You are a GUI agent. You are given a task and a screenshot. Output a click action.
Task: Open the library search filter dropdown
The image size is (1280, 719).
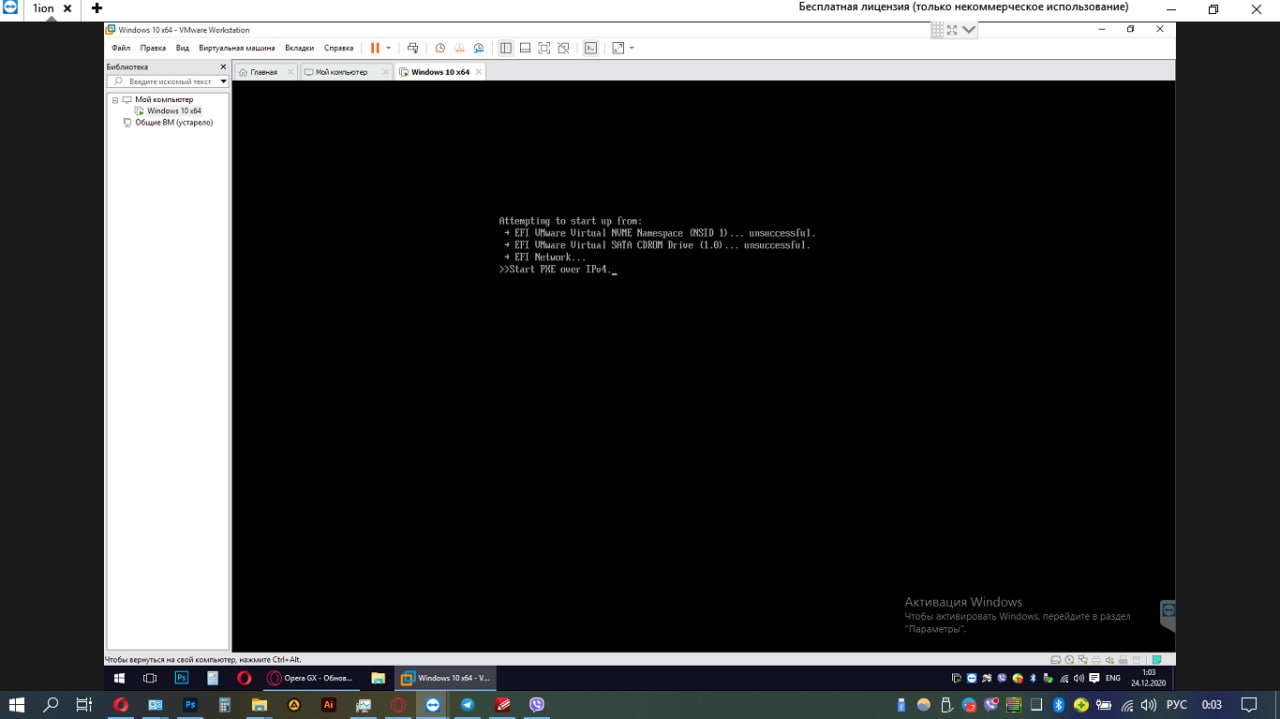pyautogui.click(x=224, y=81)
